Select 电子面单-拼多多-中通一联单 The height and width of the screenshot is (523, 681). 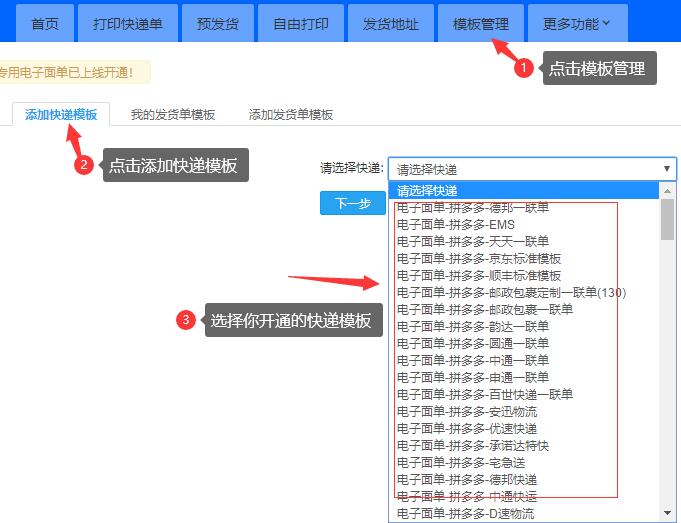(x=523, y=360)
